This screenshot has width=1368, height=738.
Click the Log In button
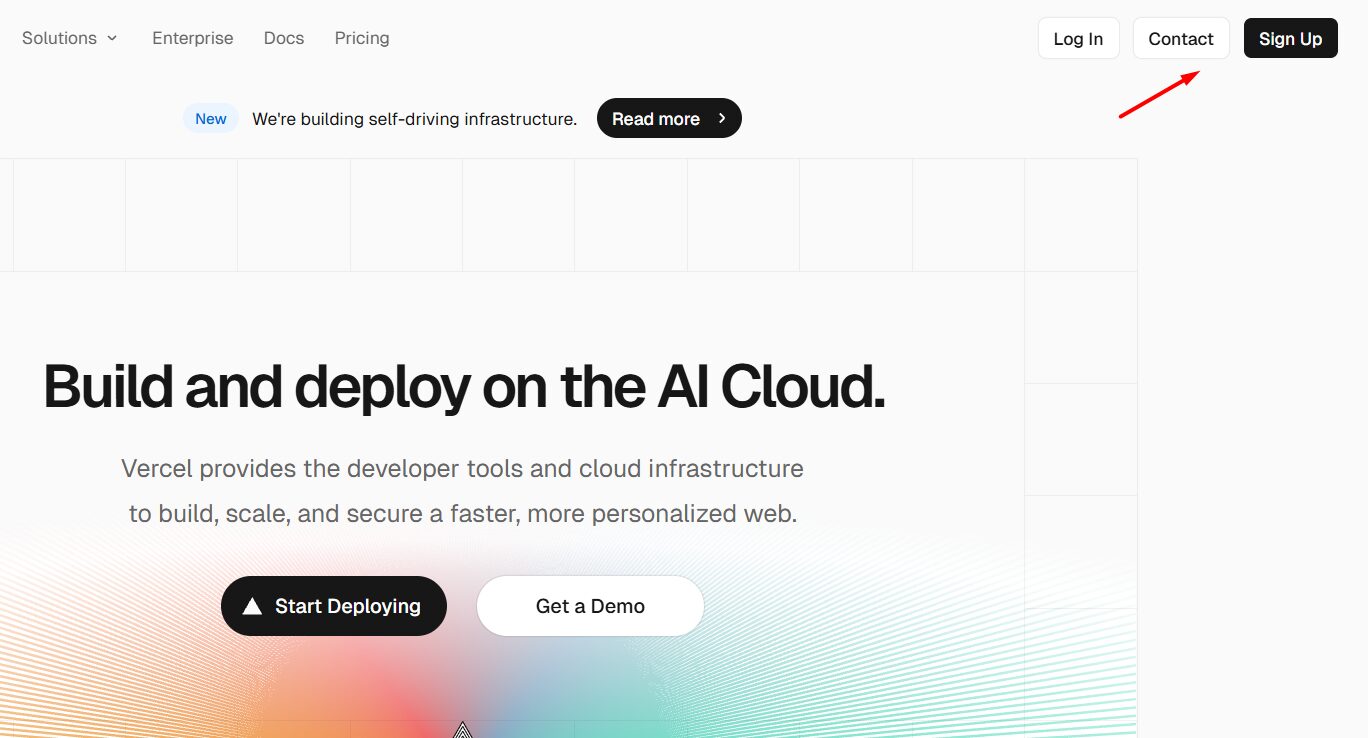1078,38
